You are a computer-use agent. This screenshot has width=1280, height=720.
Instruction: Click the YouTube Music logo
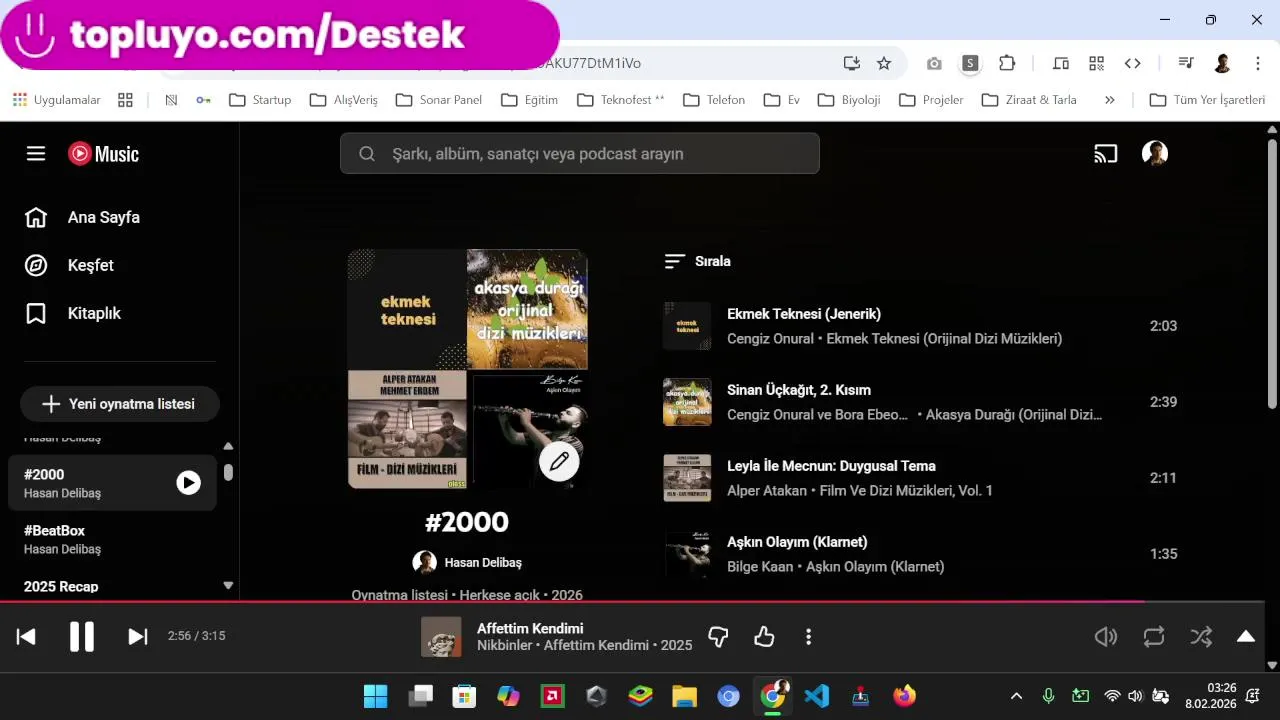click(x=103, y=153)
